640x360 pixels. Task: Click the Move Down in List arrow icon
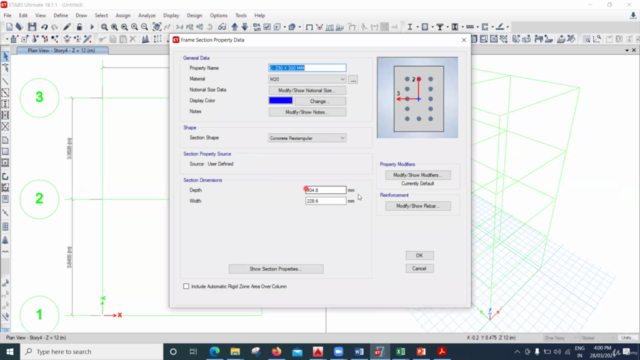(244, 27)
